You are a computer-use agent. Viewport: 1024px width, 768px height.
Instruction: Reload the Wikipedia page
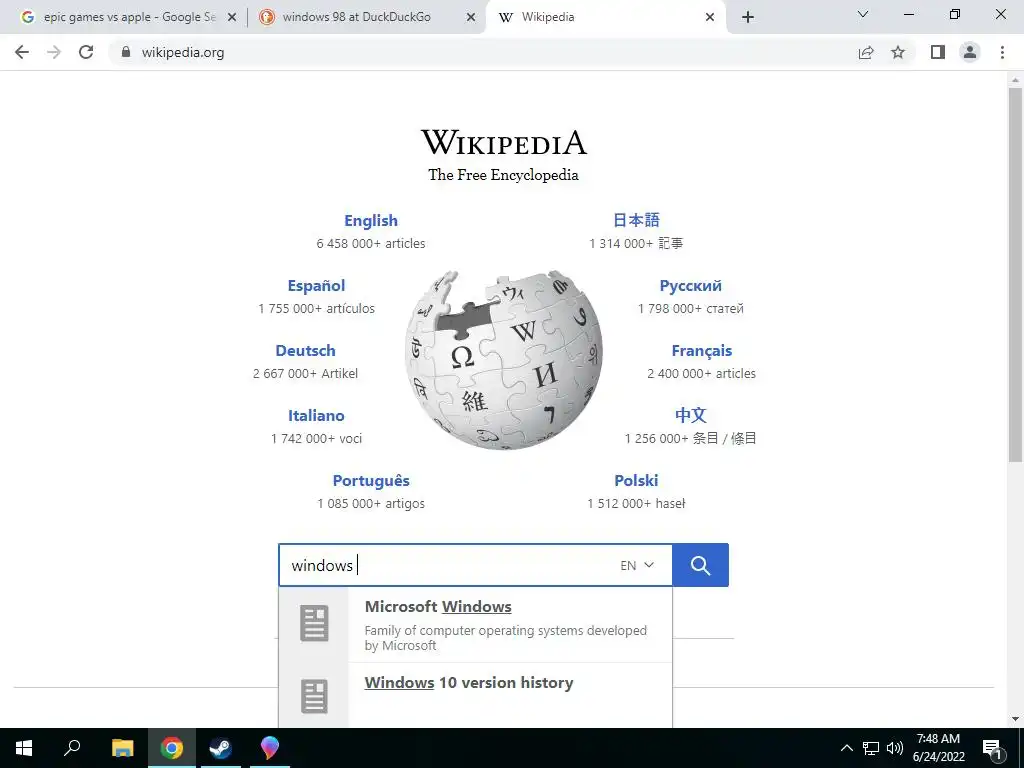pos(86,52)
